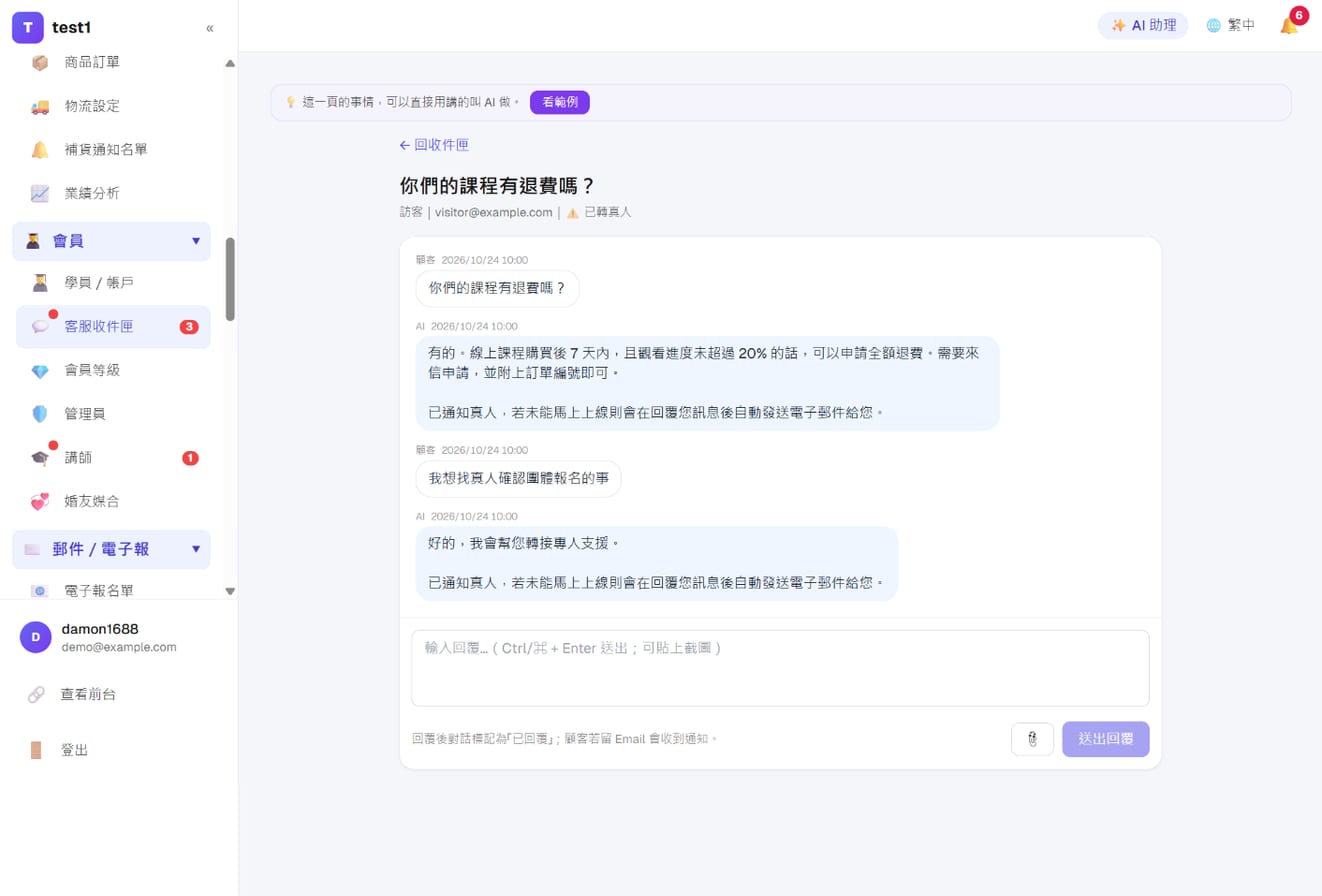This screenshot has width=1322, height=896.
Task: Click the reply text input box
Action: [780, 668]
